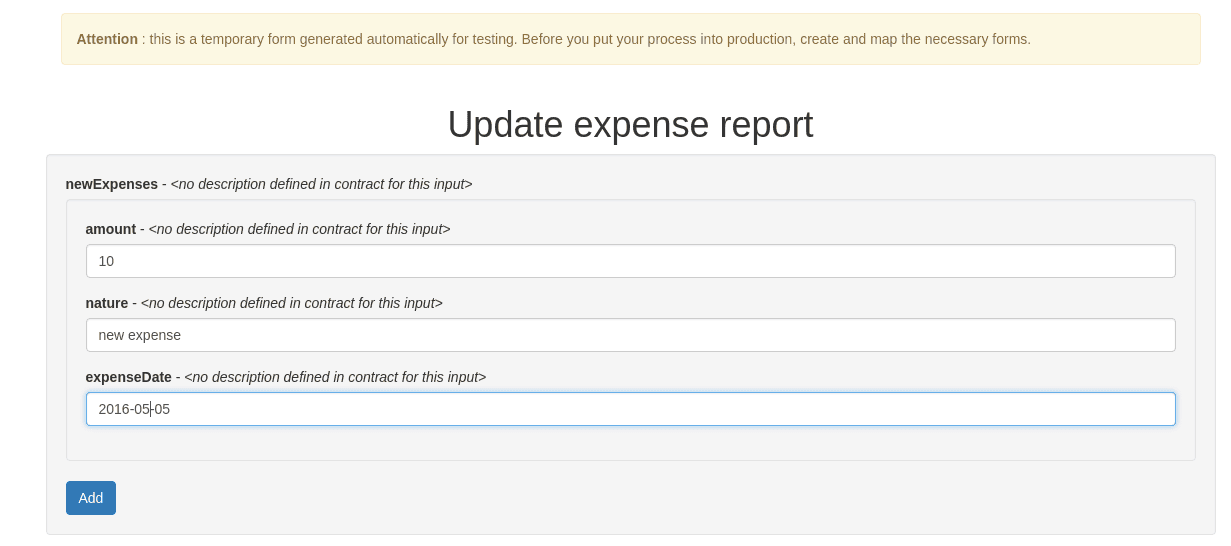
Task: Click the temporary form warning message text
Action: coord(590,39)
